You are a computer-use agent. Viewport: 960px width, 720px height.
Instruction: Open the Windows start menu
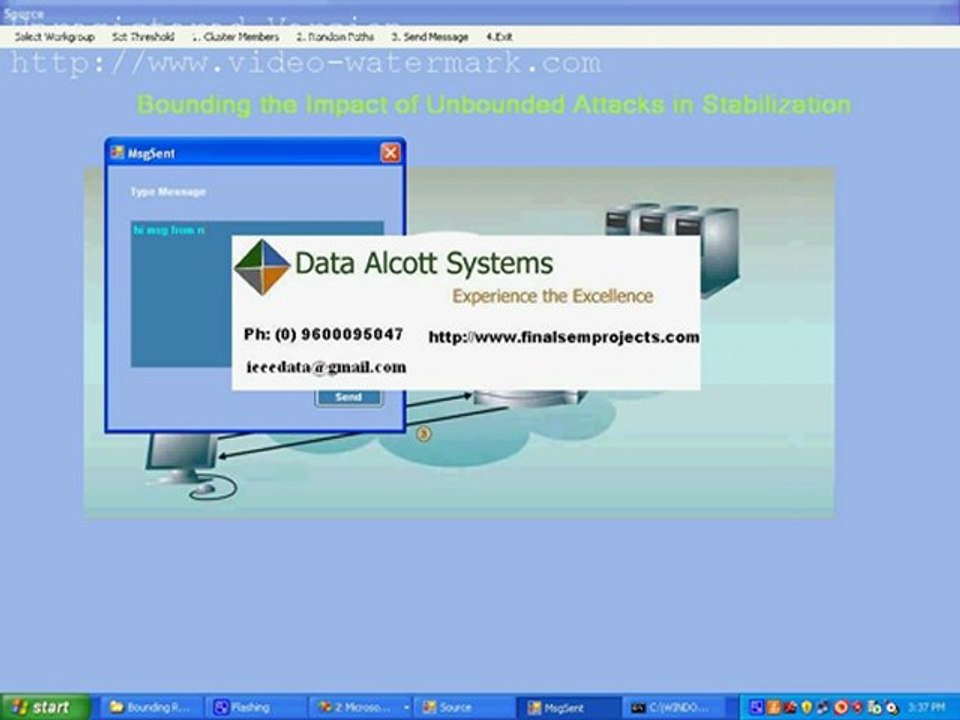coord(44,707)
